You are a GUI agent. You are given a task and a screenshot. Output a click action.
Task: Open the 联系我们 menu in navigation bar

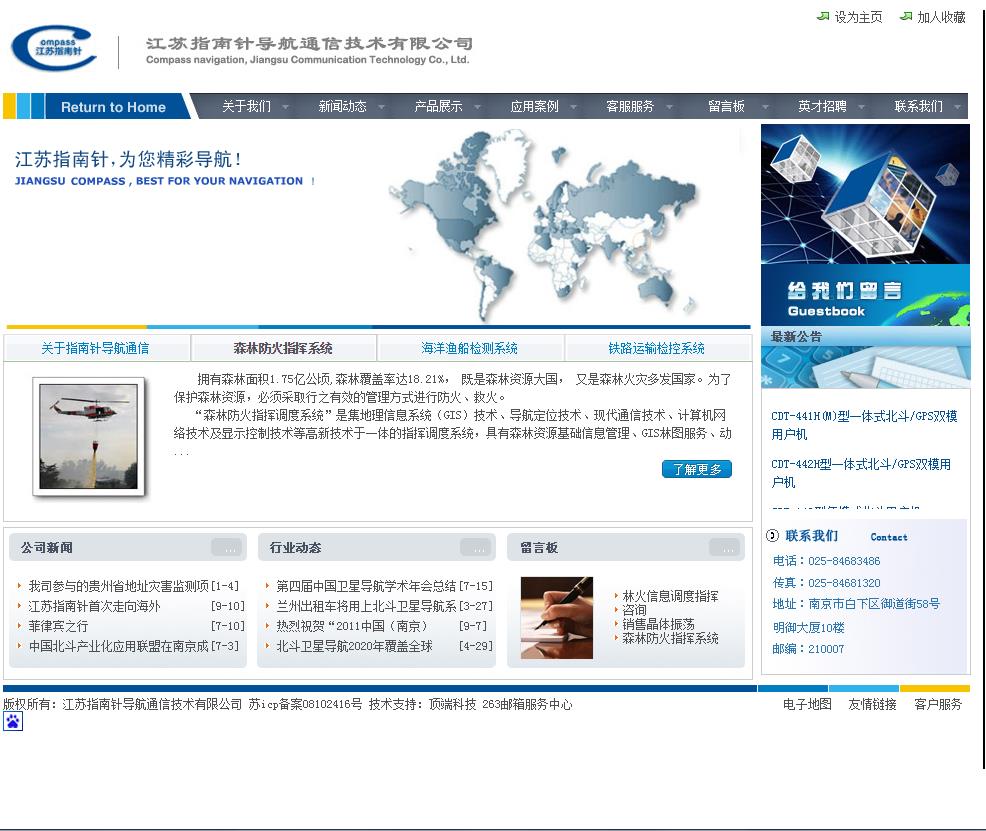(918, 106)
